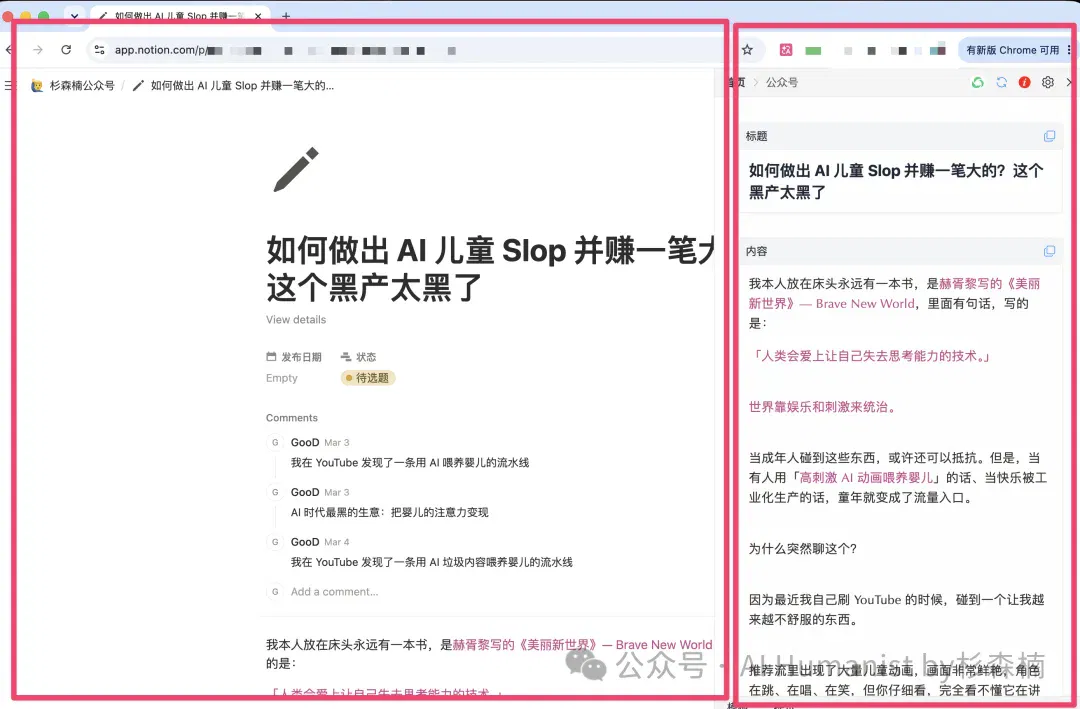
Task: Click the green WeChat sync icon
Action: (x=977, y=82)
